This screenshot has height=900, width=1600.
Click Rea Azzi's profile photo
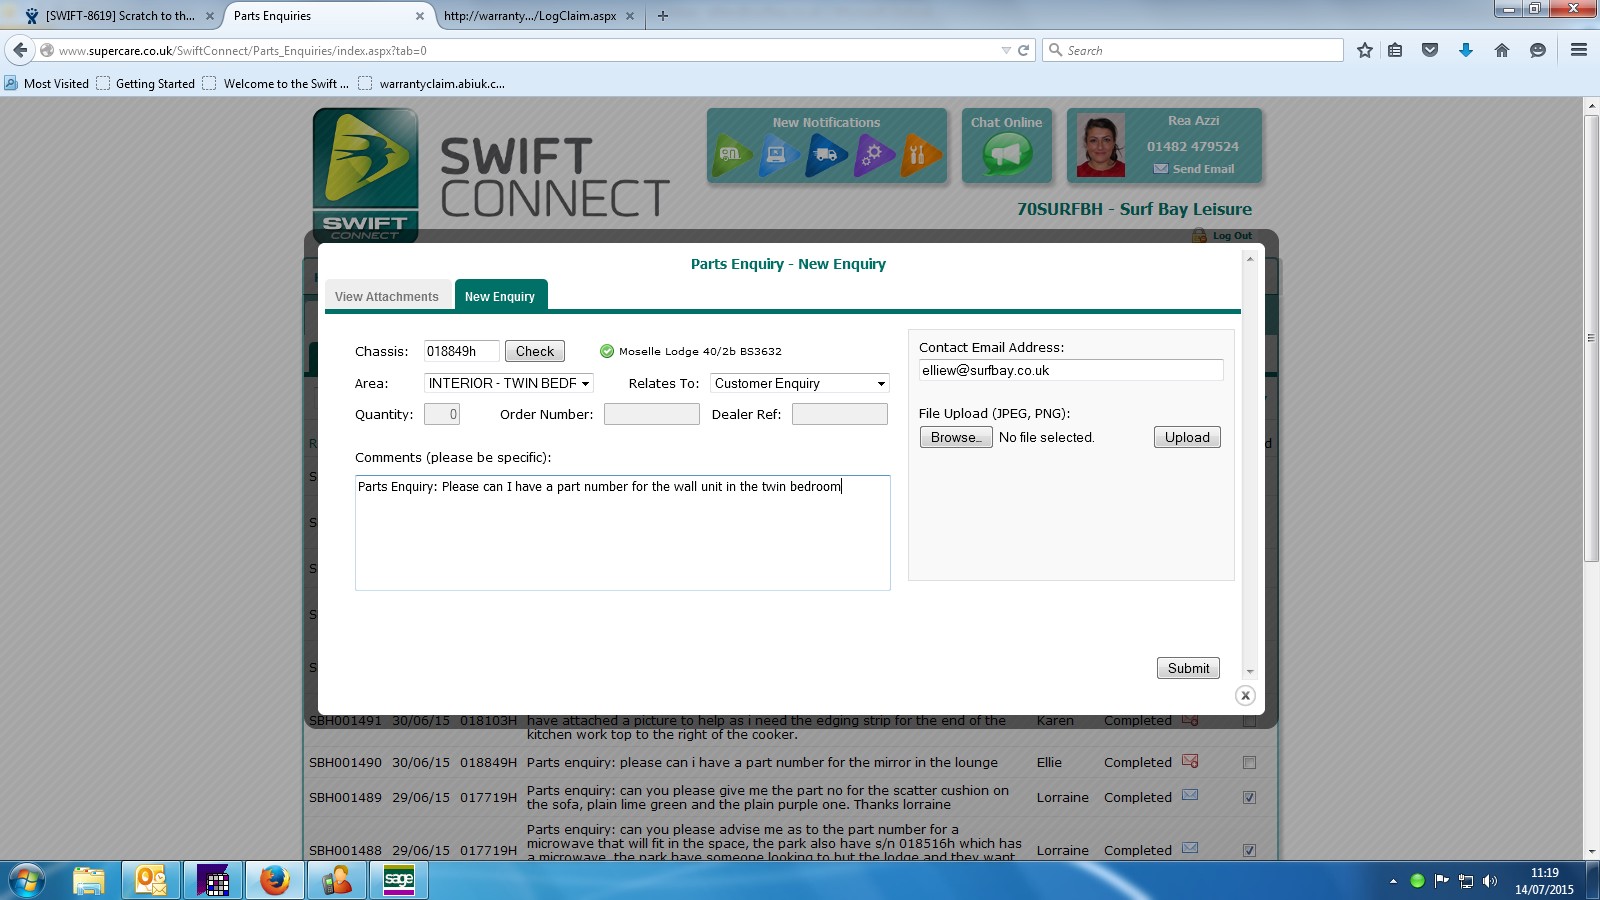pos(1101,146)
